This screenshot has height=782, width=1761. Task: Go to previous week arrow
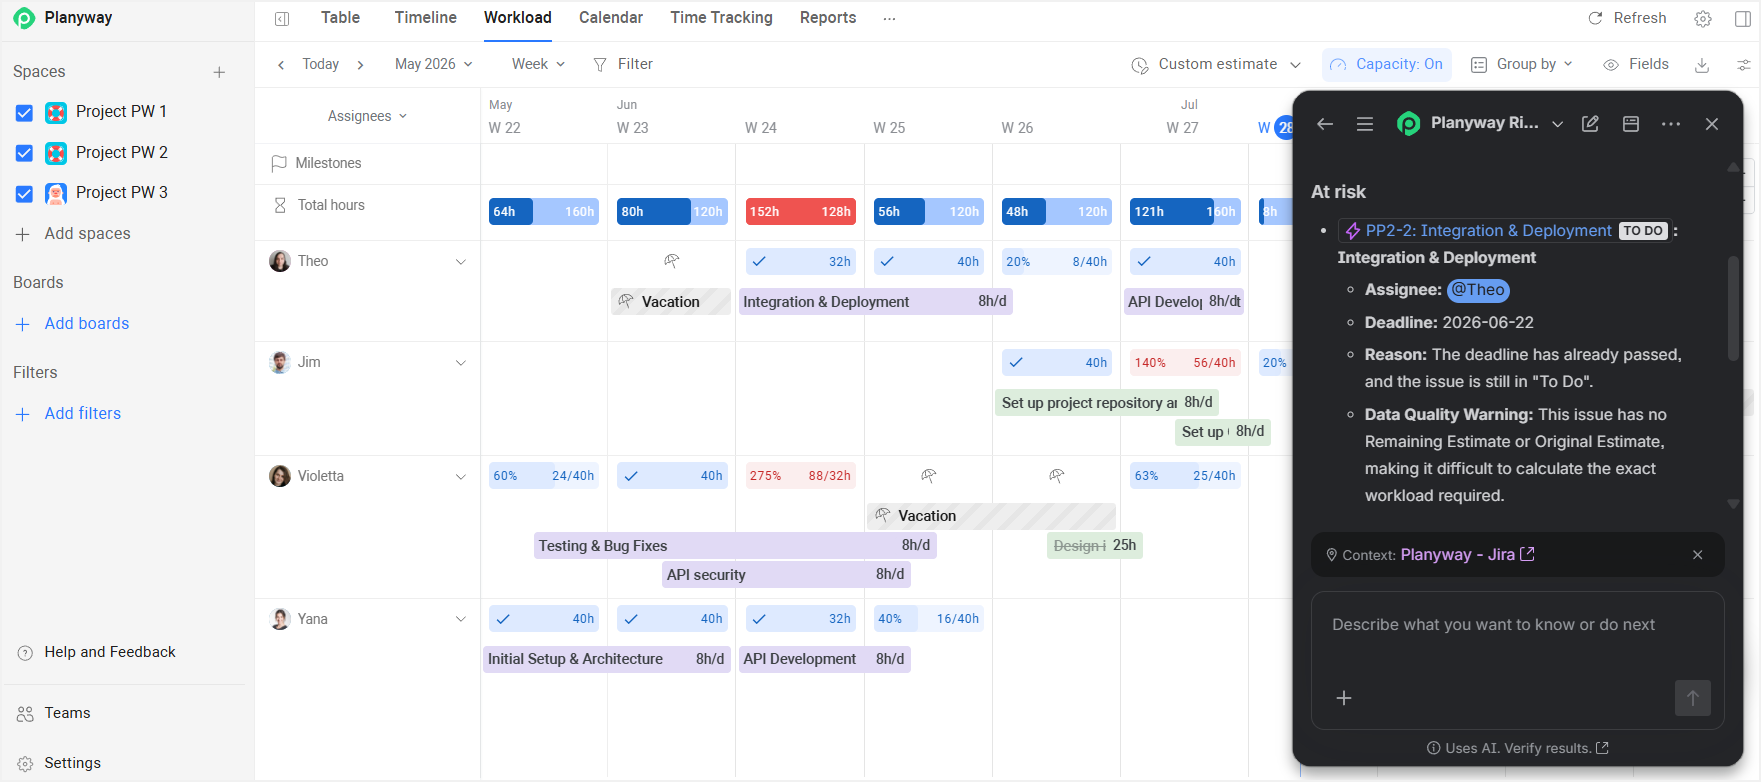click(x=281, y=64)
